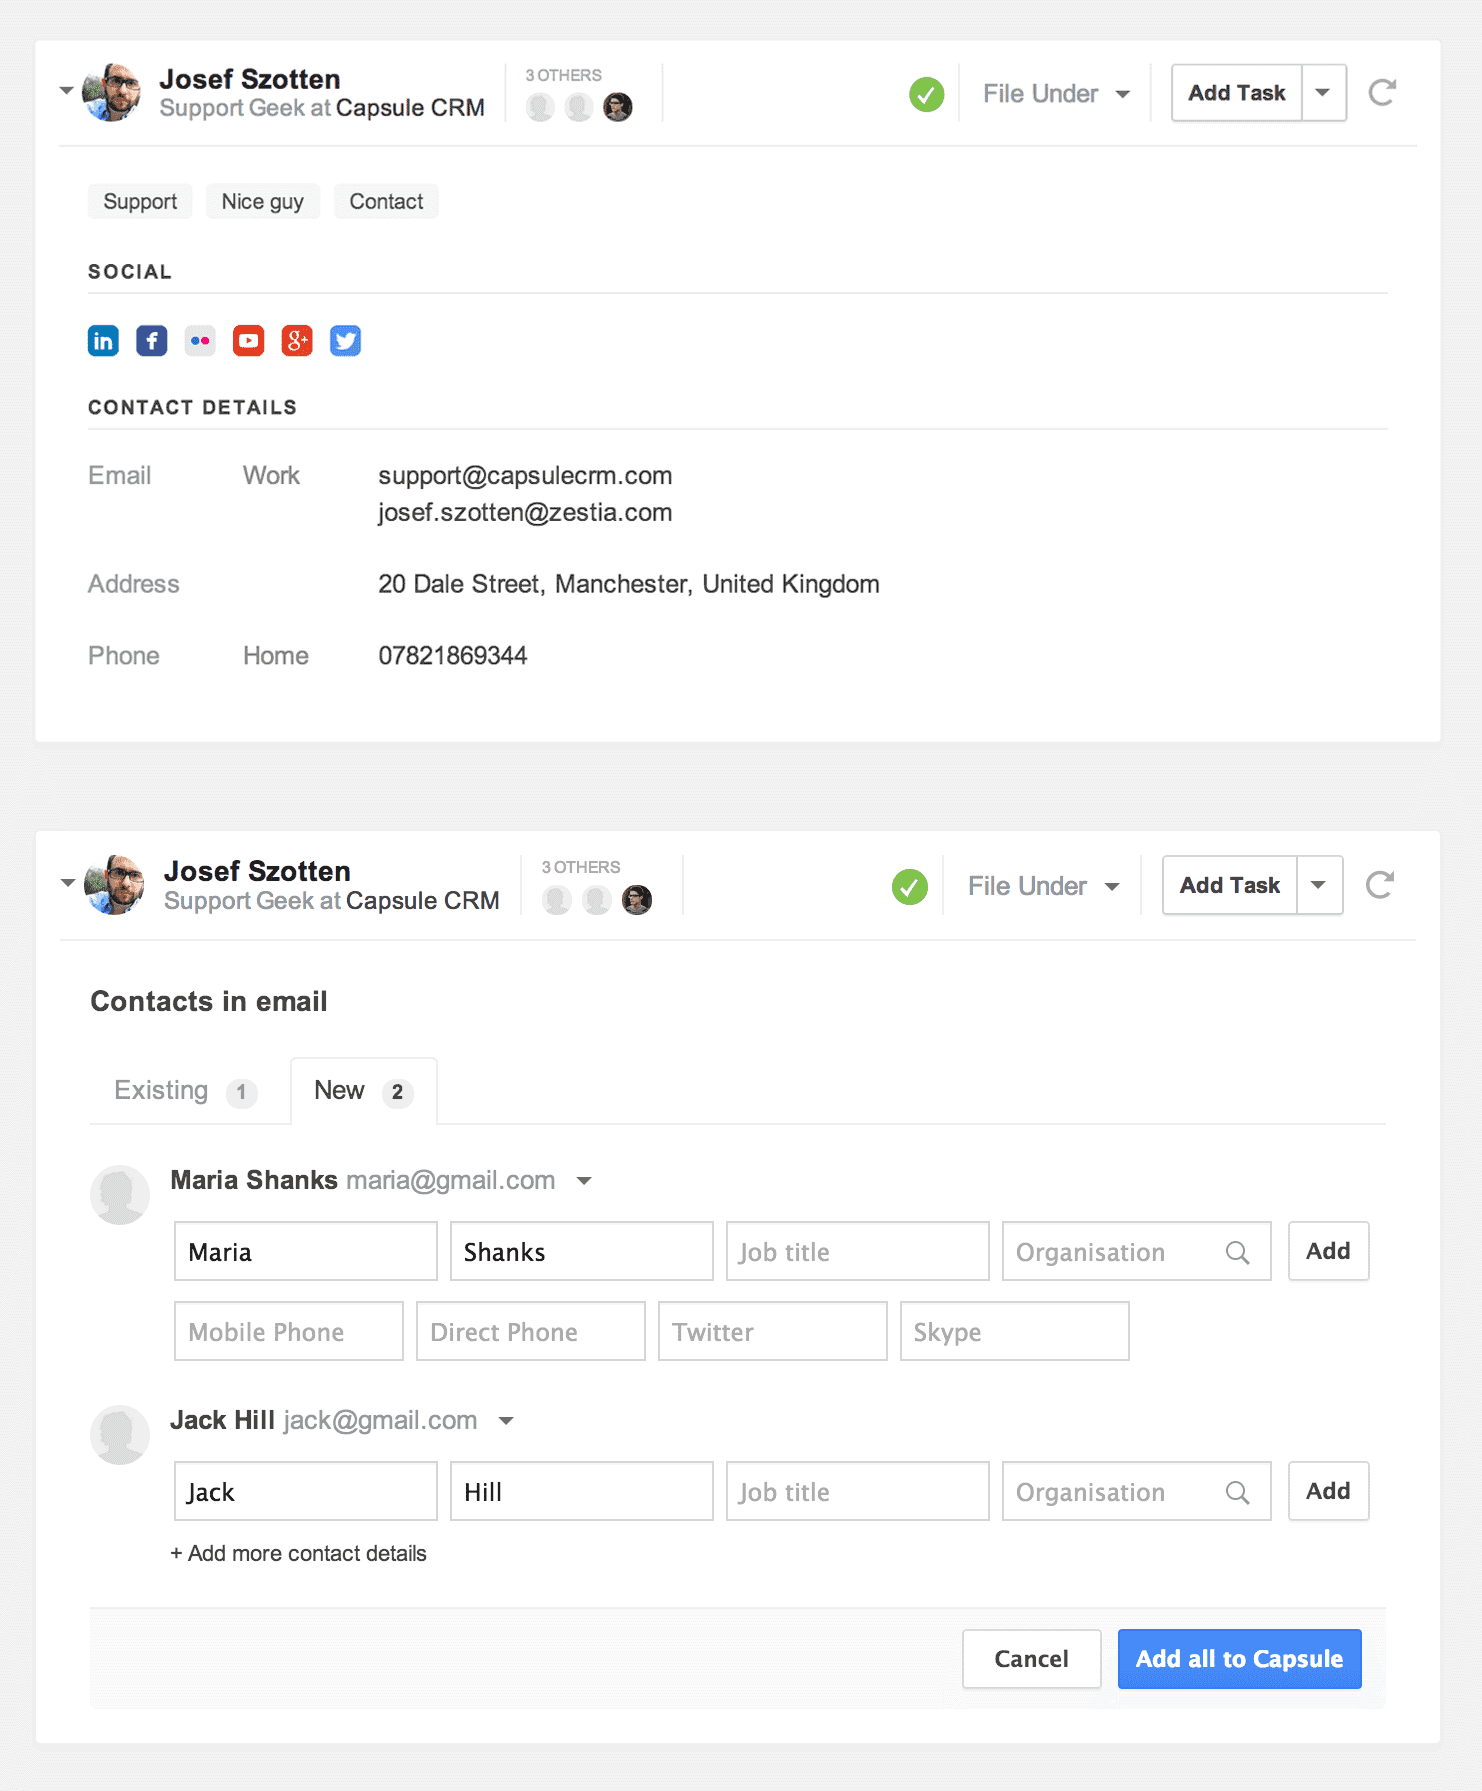Expand dropdown next to maria@gmail.com
Image resolution: width=1482 pixels, height=1791 pixels.
pos(585,1181)
